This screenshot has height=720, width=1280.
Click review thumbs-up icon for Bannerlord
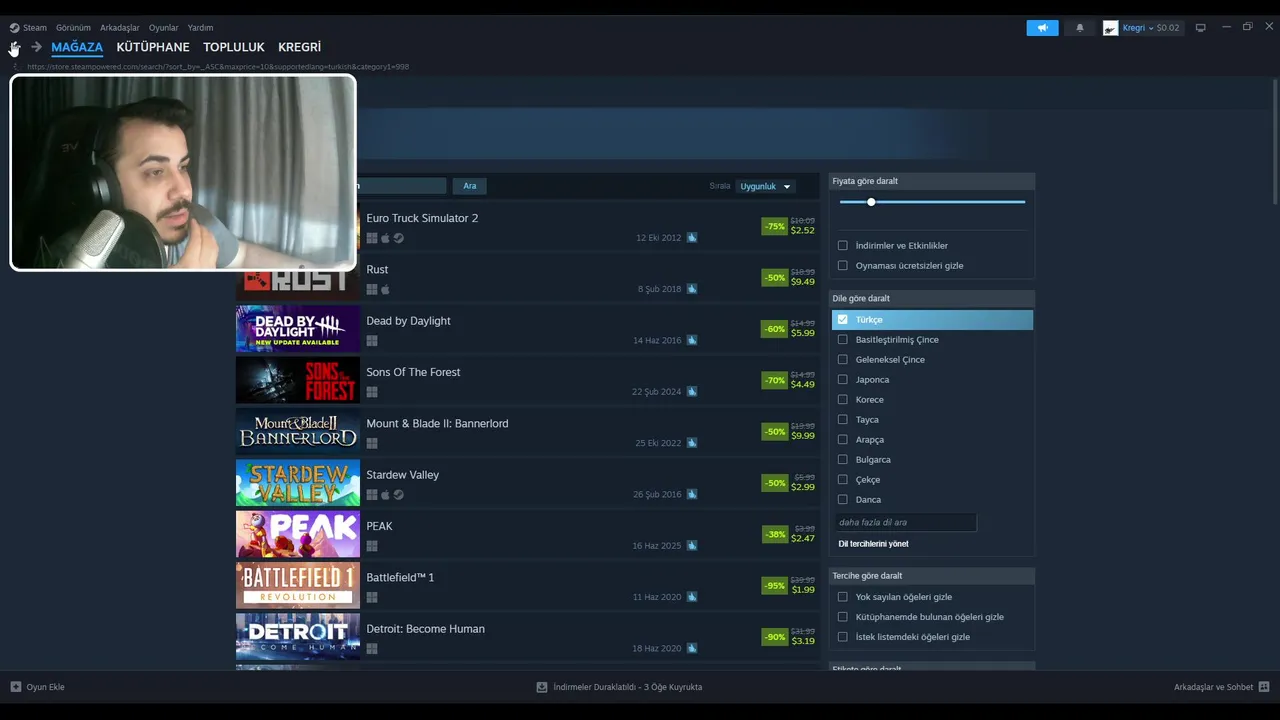coord(692,443)
